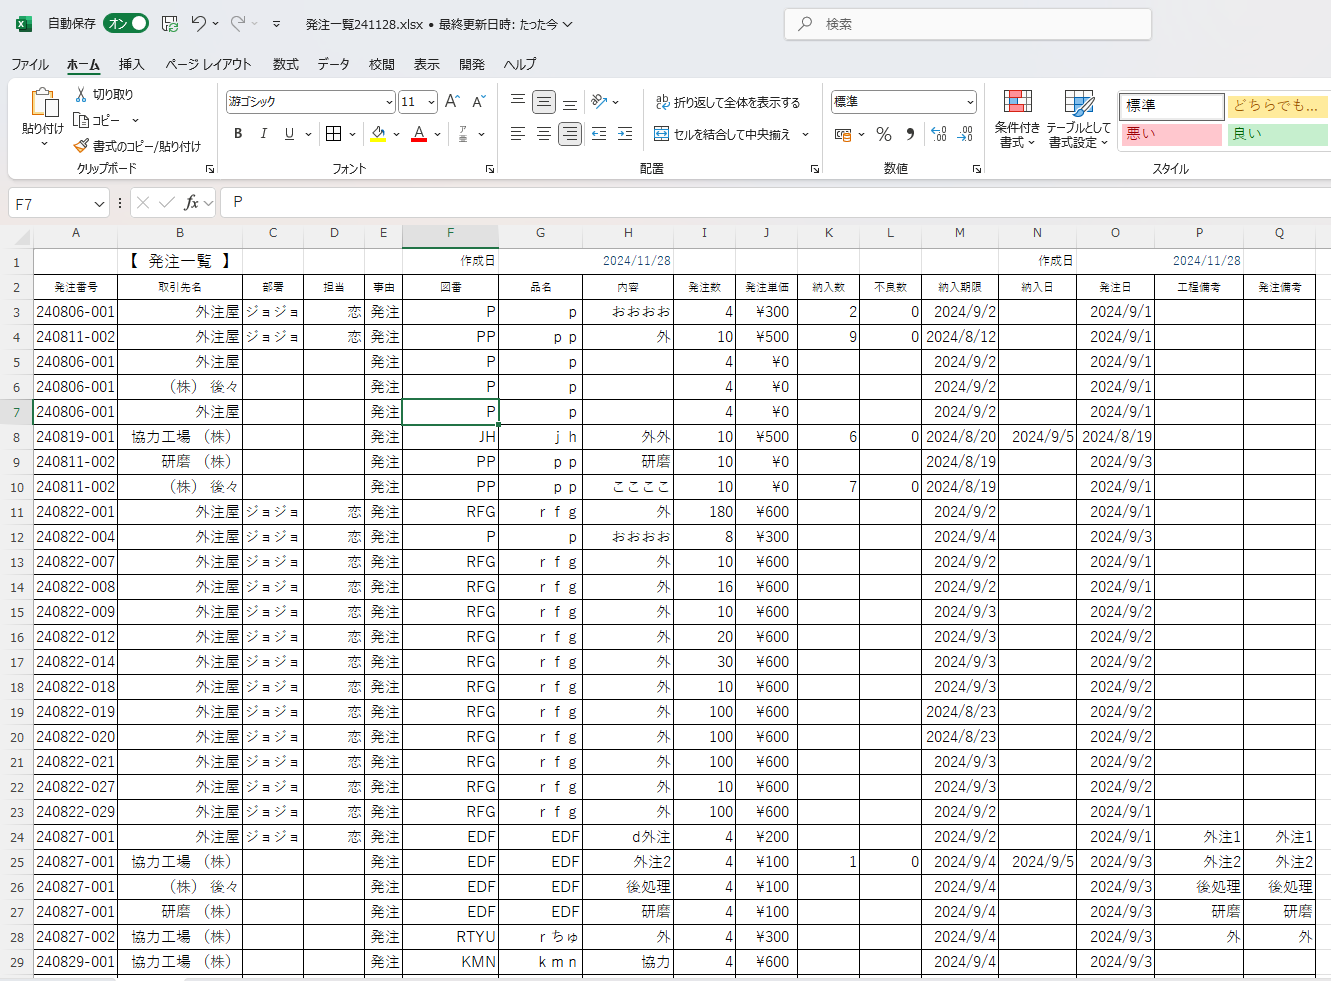Image resolution: width=1331 pixels, height=981 pixels.
Task: Apply the 悪い cell style
Action: [1171, 134]
